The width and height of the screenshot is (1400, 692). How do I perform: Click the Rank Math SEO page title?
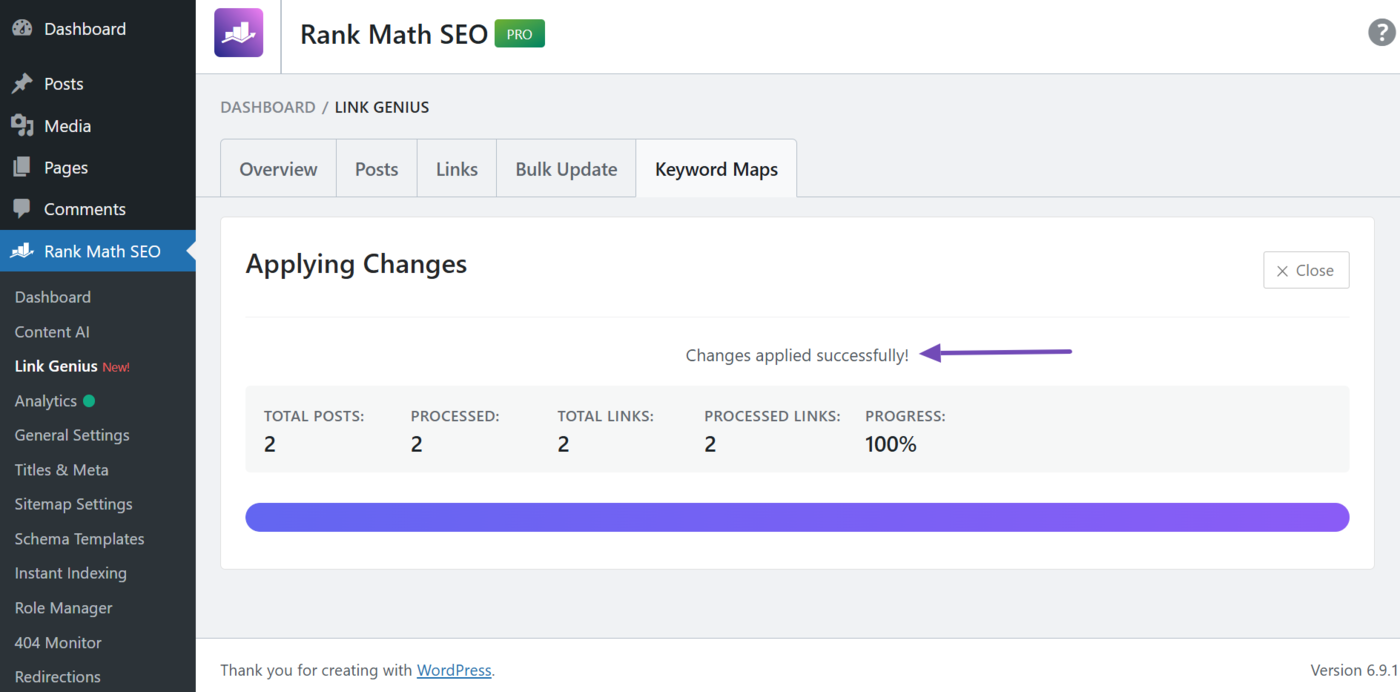point(394,34)
